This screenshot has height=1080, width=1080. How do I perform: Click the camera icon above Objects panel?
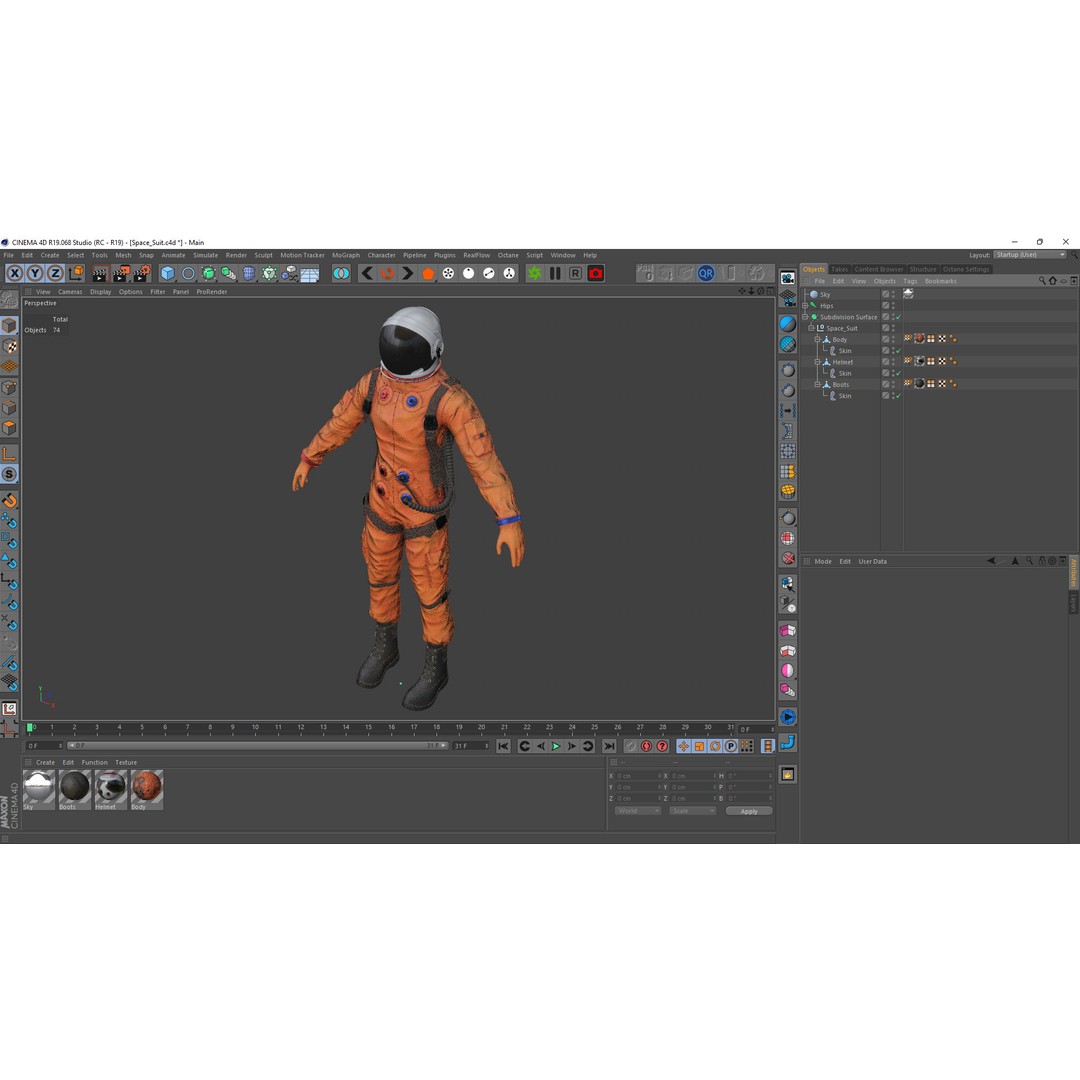788,278
